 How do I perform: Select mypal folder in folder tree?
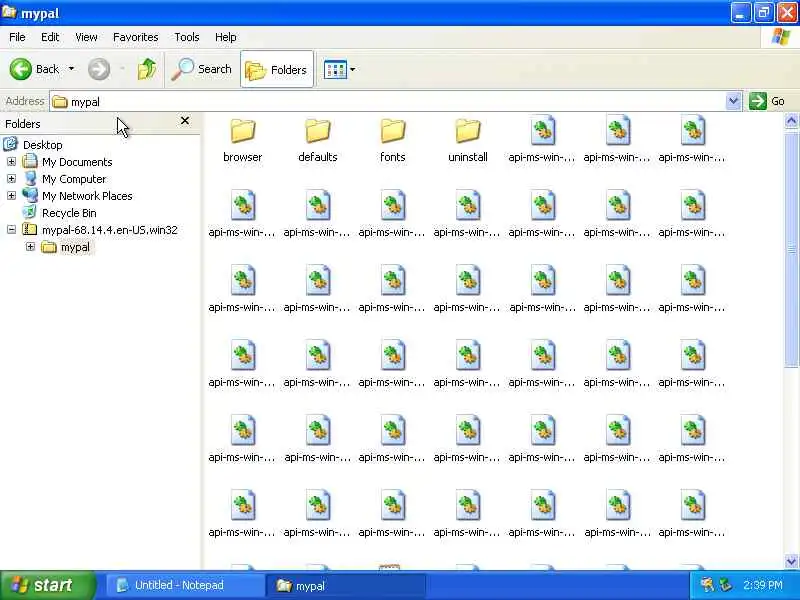pos(75,247)
